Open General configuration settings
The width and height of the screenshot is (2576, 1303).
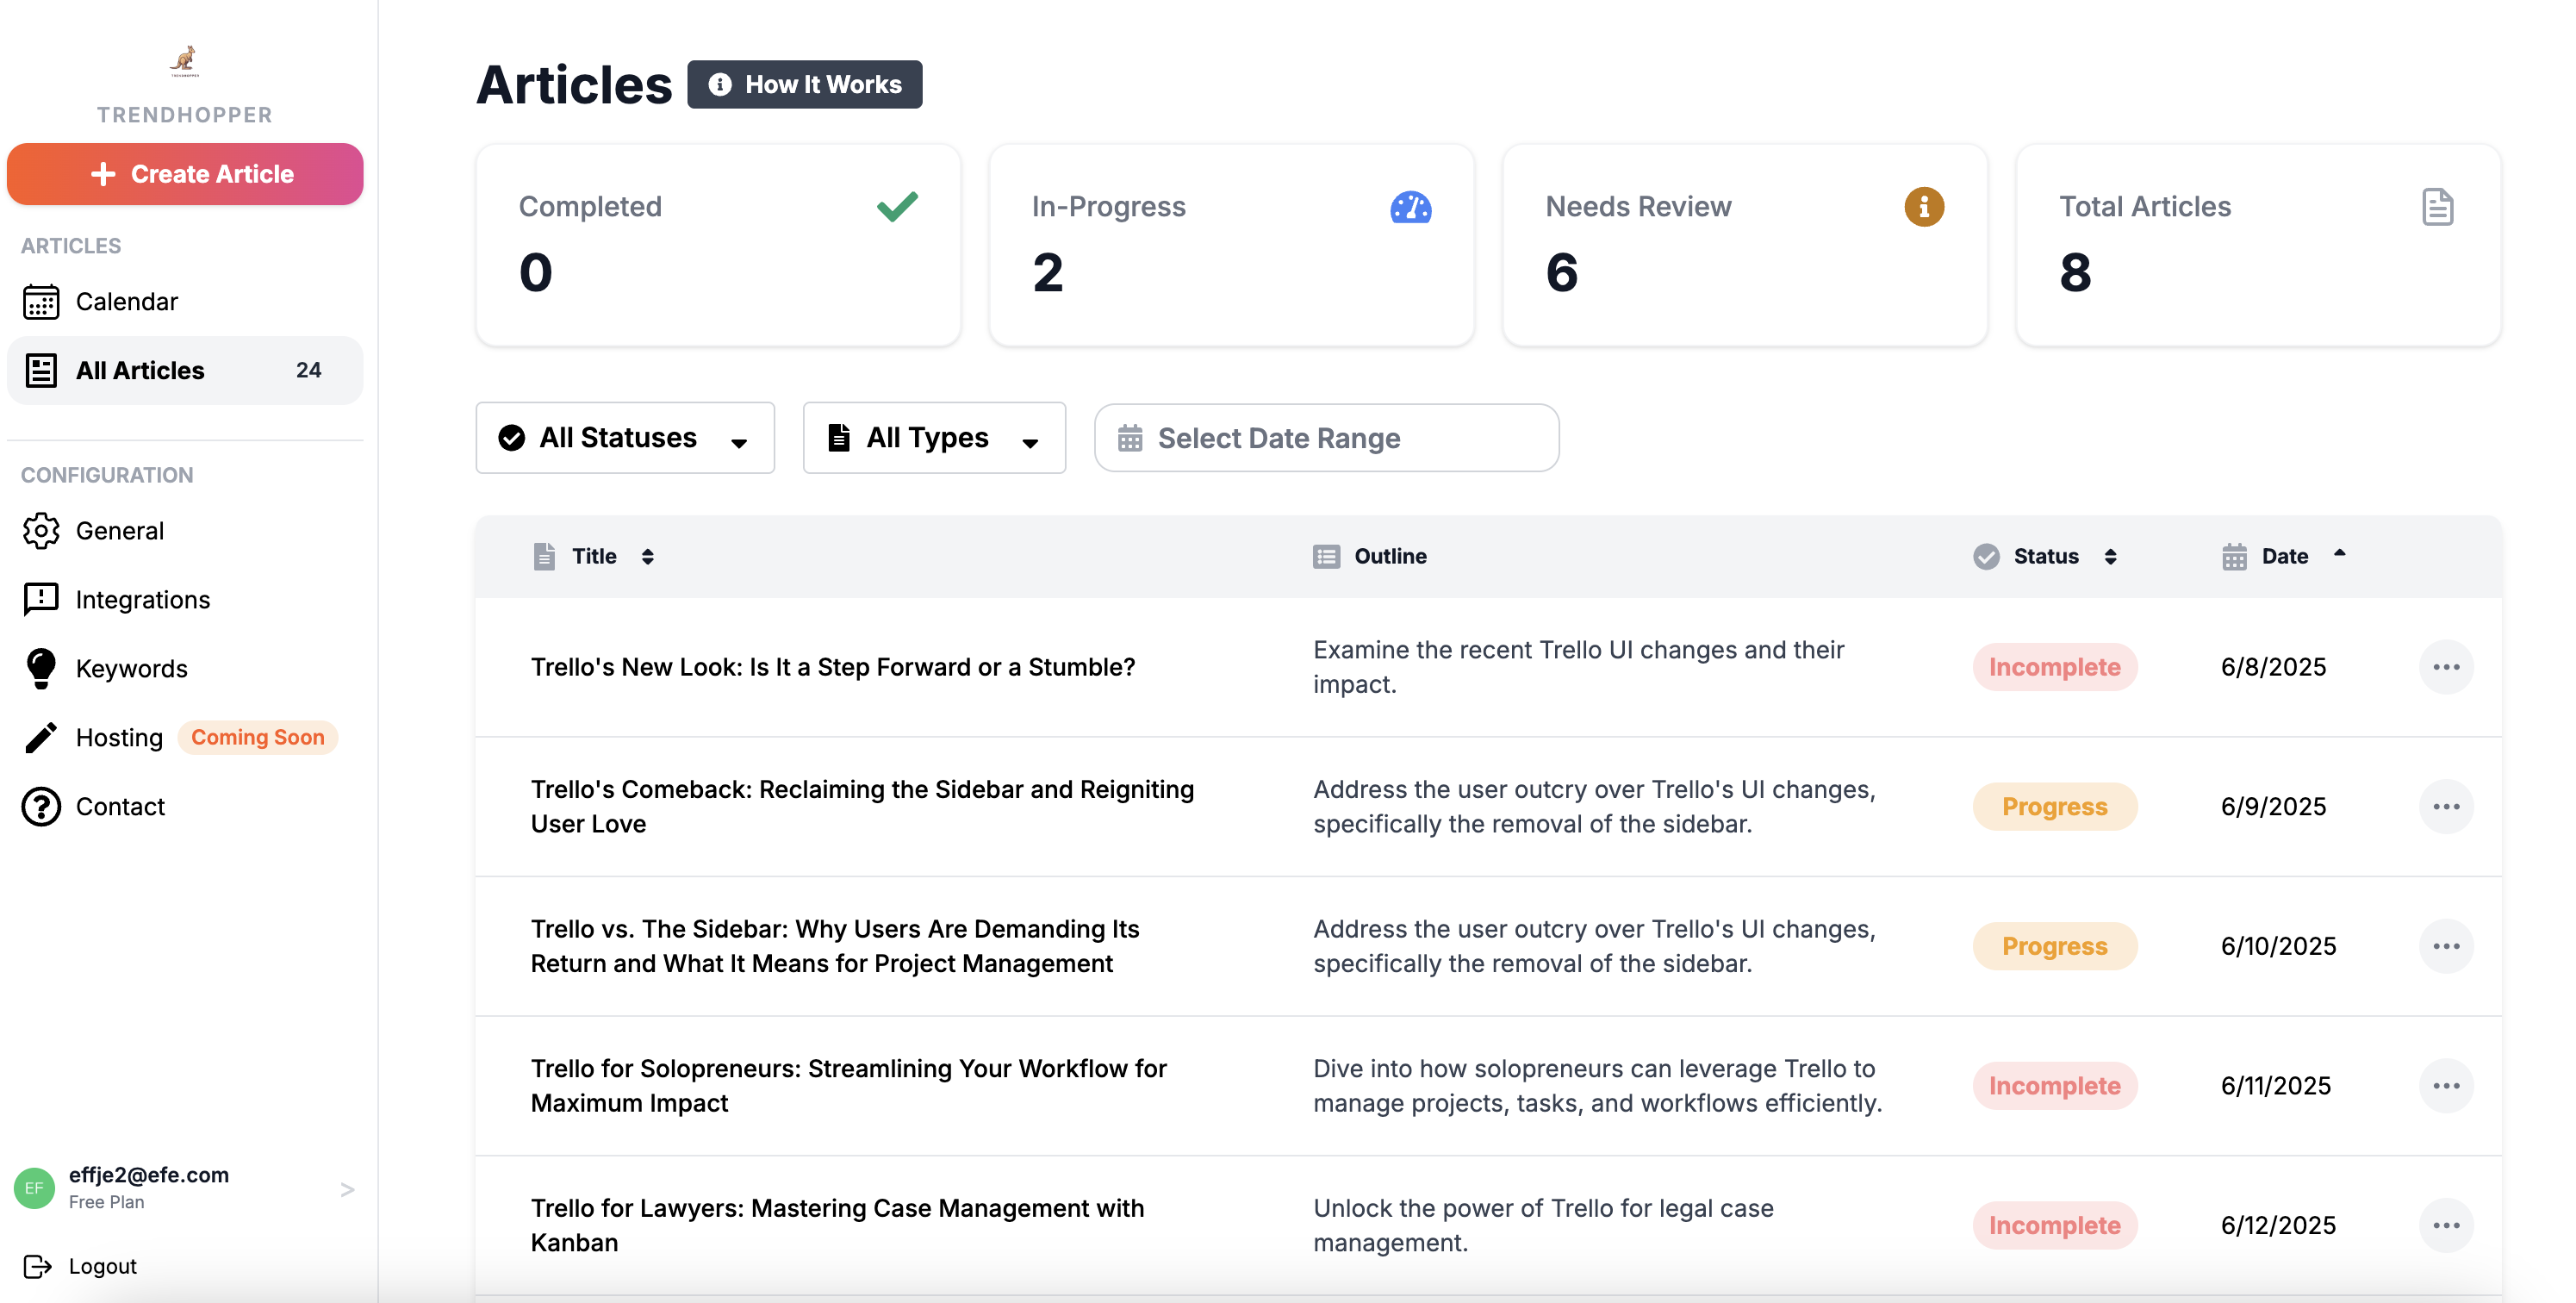(x=185, y=531)
